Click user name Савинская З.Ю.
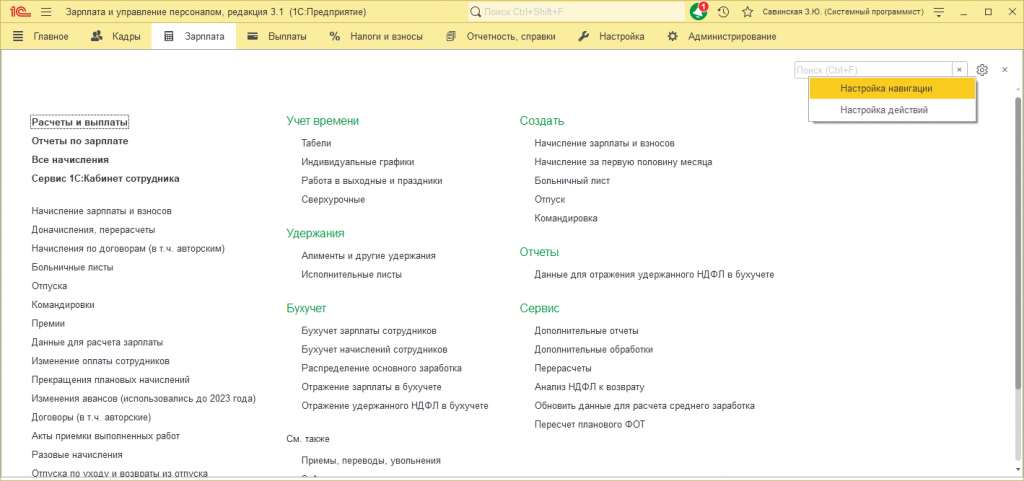This screenshot has width=1024, height=481. [x=843, y=12]
